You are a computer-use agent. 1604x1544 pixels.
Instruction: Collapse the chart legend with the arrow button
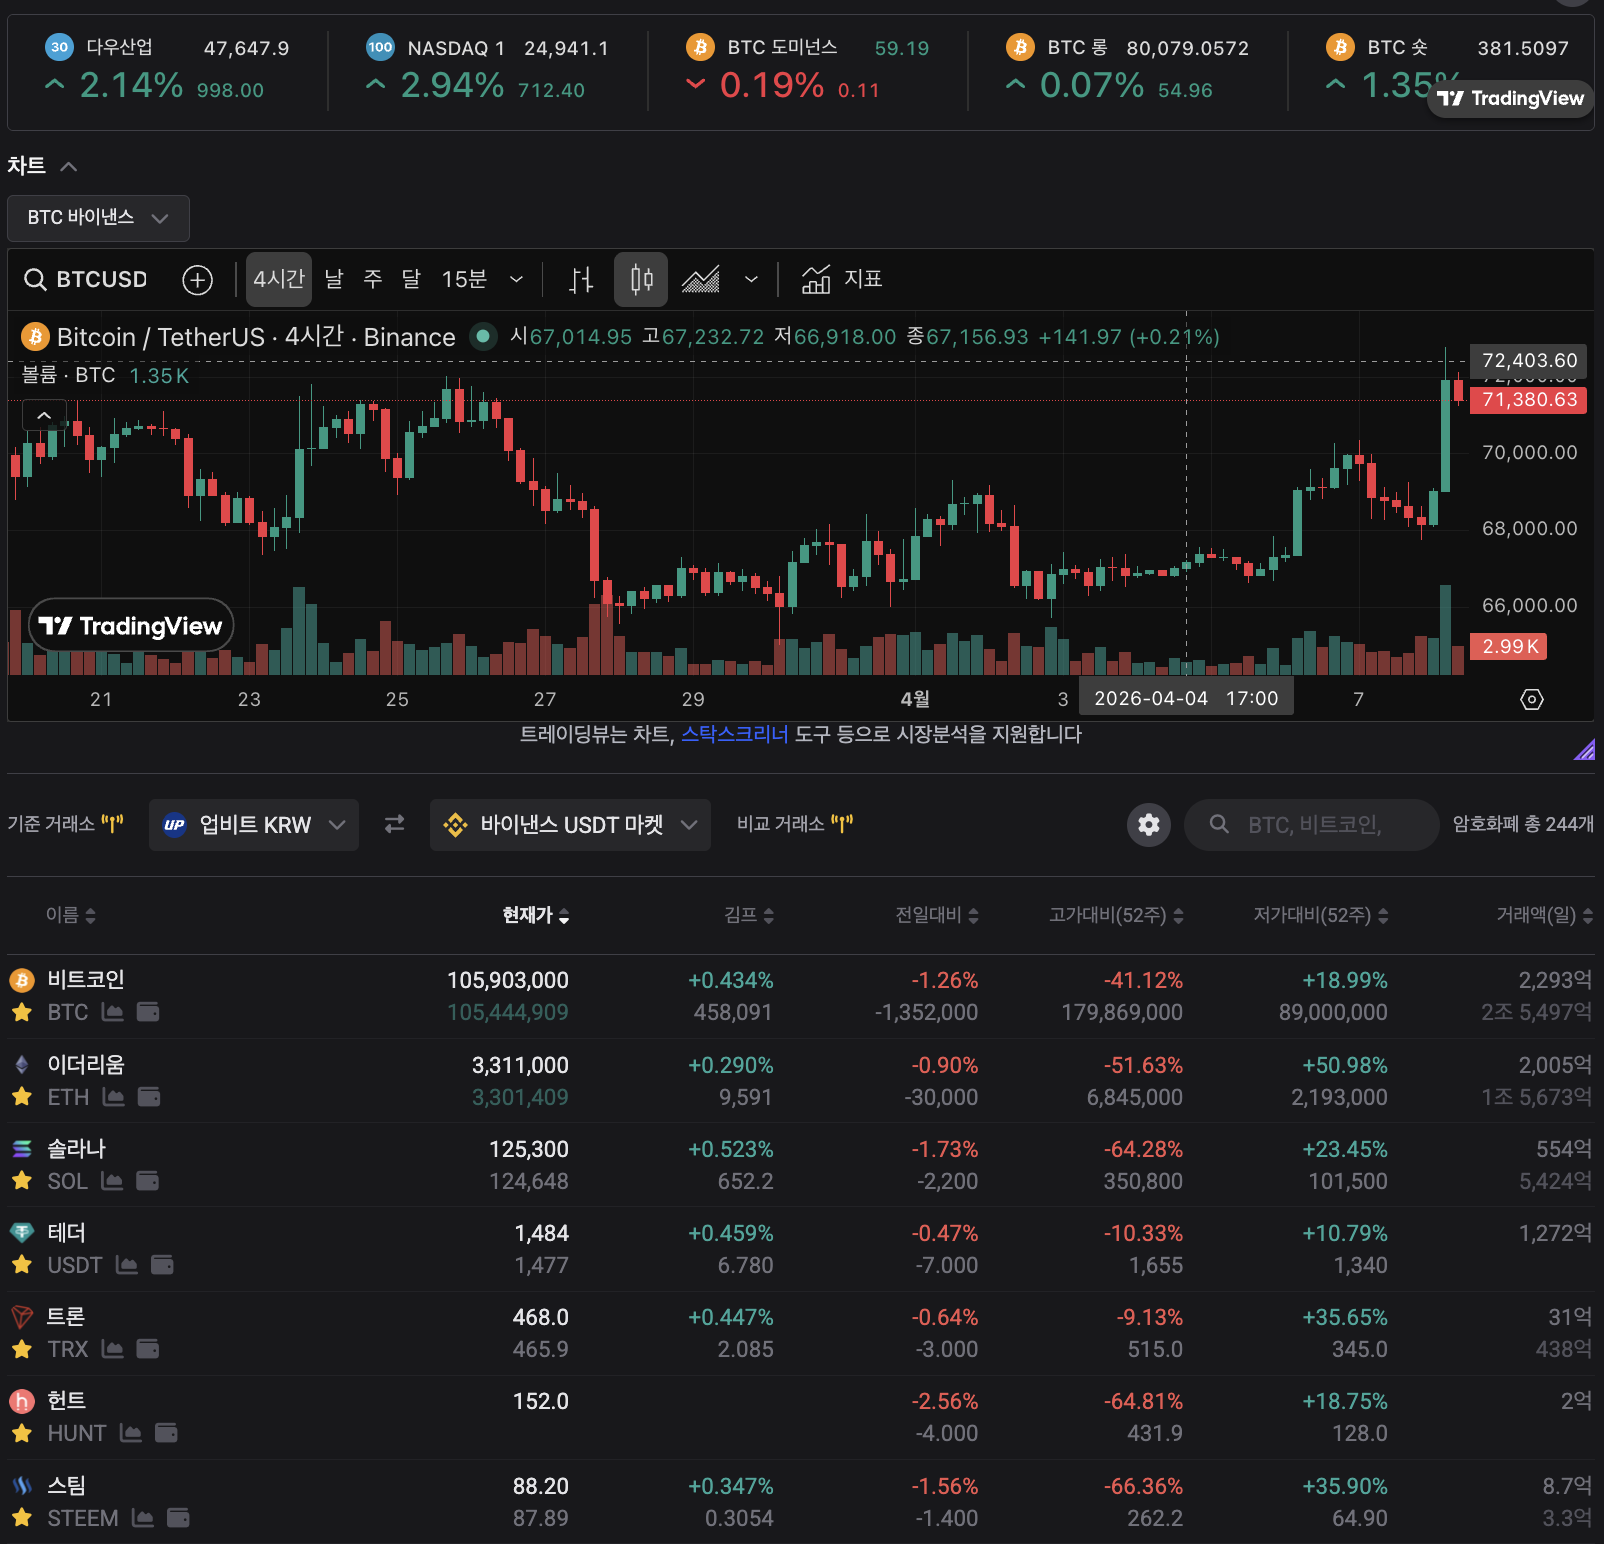tap(44, 414)
